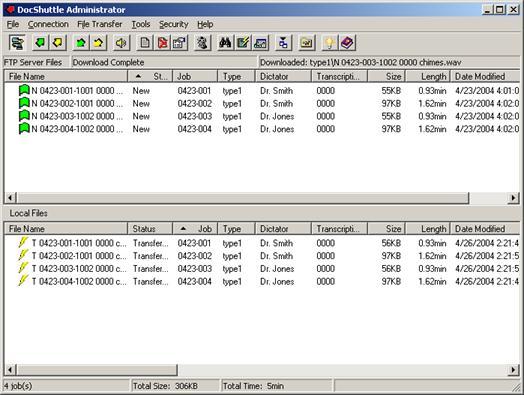Click right arrow of FTP server pane scrollbar
524x395 pixels.
point(513,198)
